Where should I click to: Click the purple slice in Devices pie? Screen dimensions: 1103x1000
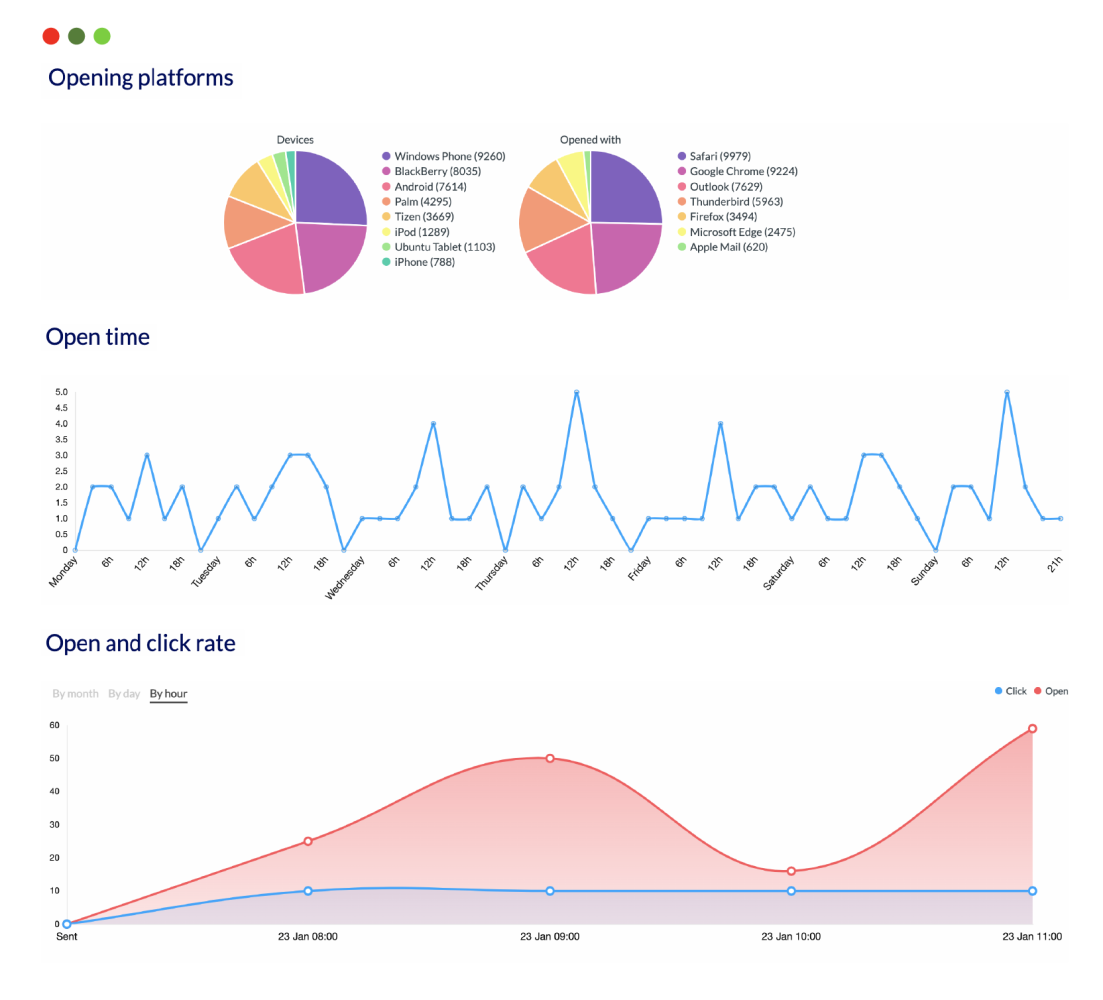tap(330, 187)
